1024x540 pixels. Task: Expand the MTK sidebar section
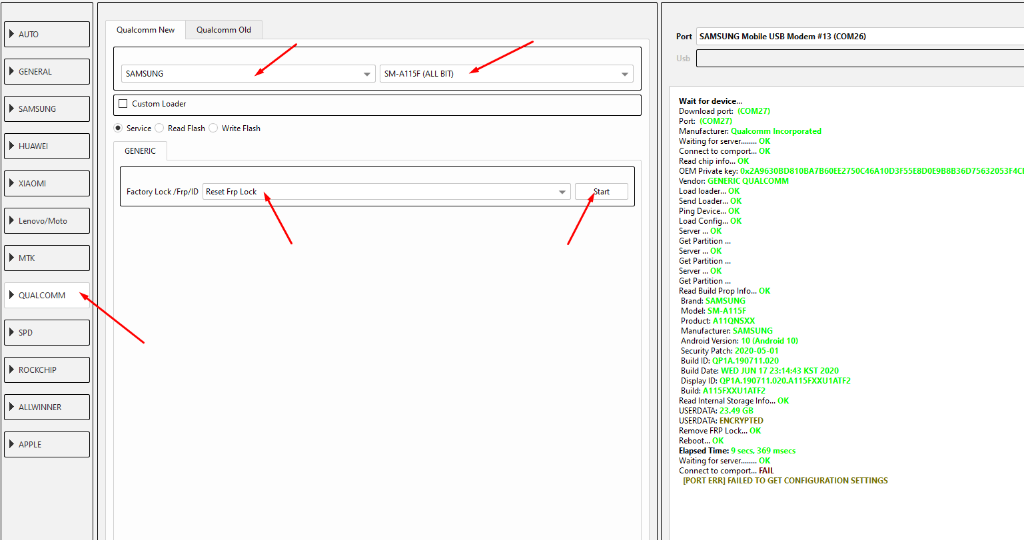pyautogui.click(x=47, y=258)
